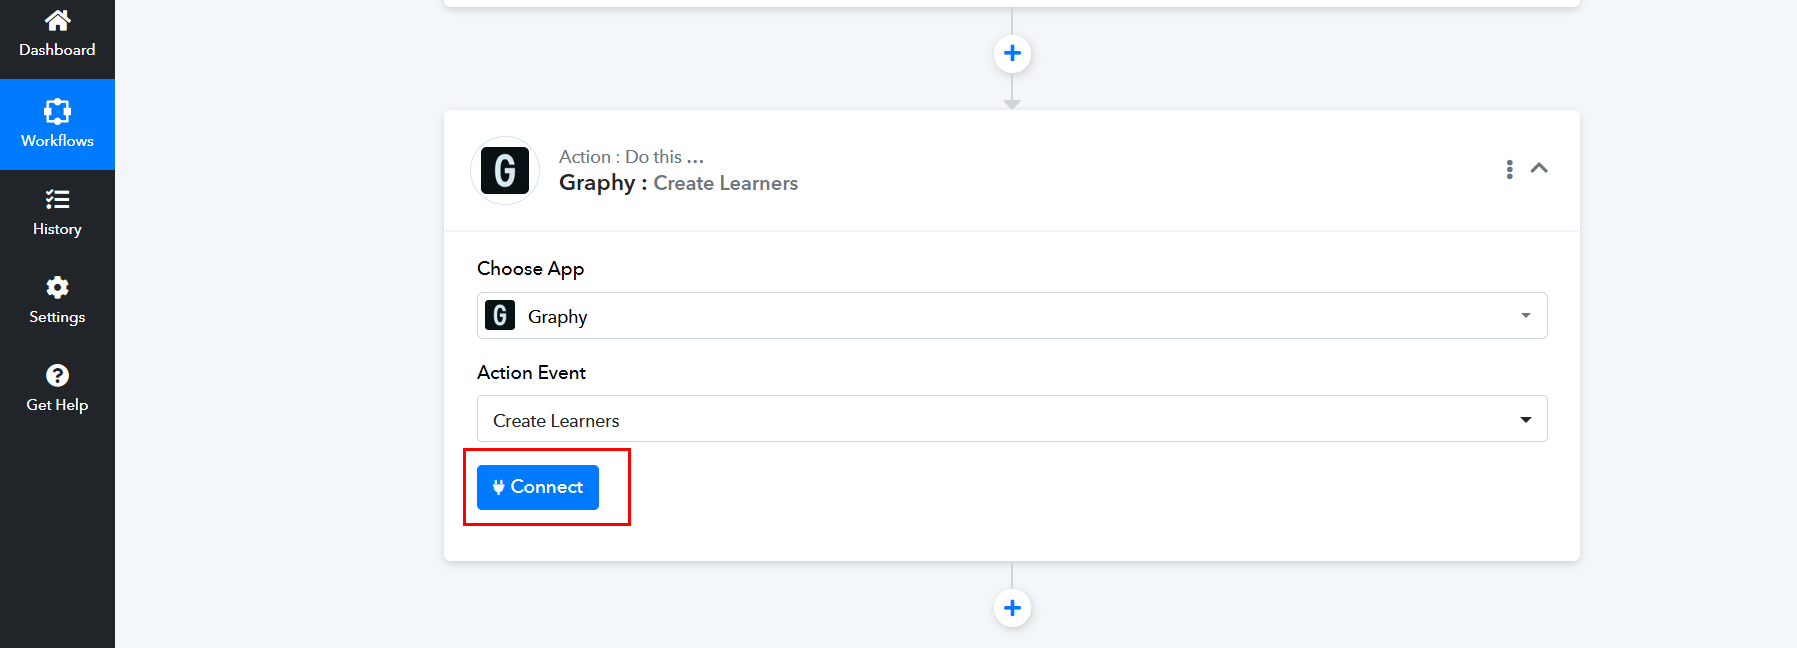This screenshot has width=1797, height=648.
Task: Click the Dashboard label in the sidebar
Action: pos(57,50)
